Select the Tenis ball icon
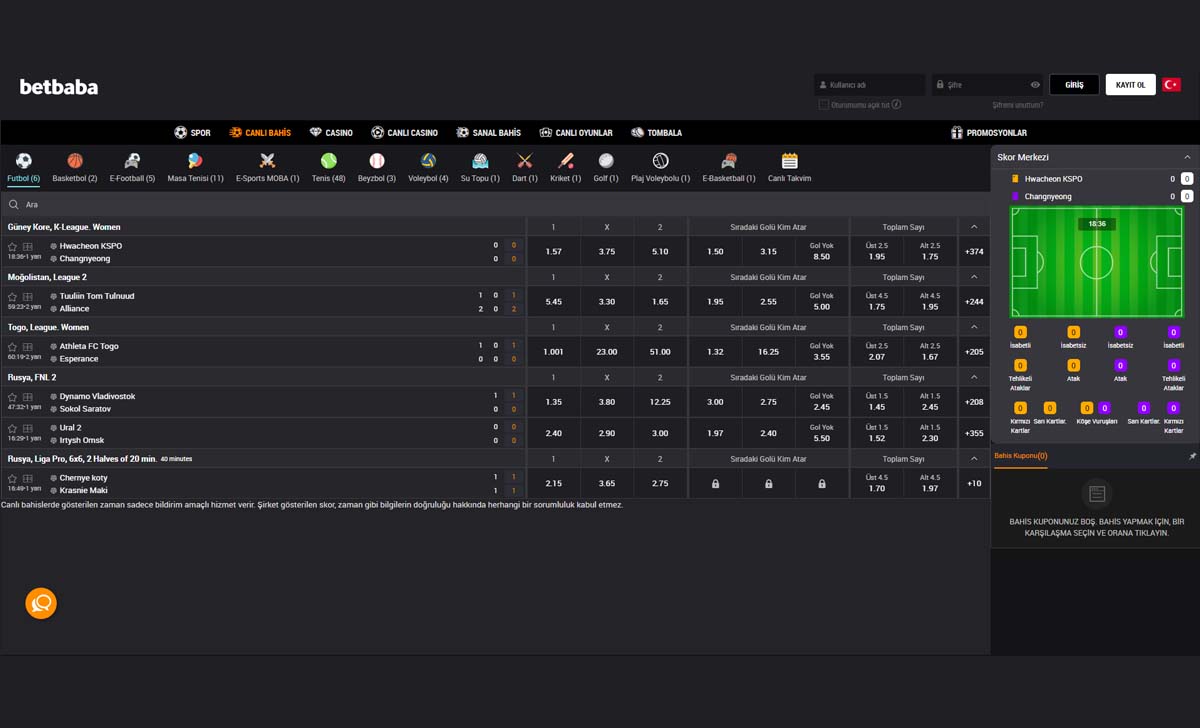This screenshot has height=728, width=1200. [x=329, y=160]
